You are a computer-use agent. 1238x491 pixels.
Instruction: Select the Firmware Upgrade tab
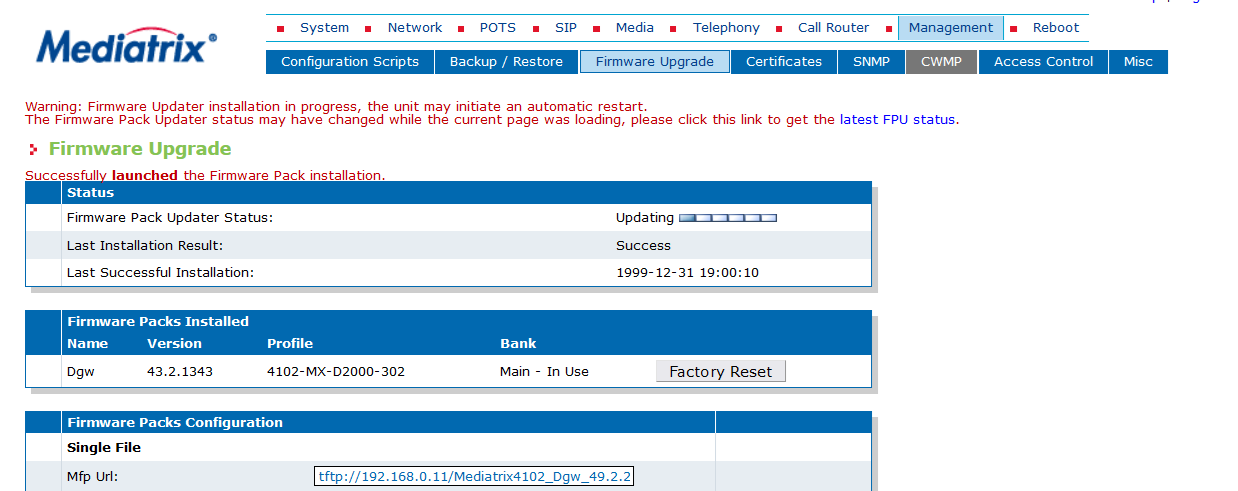655,62
